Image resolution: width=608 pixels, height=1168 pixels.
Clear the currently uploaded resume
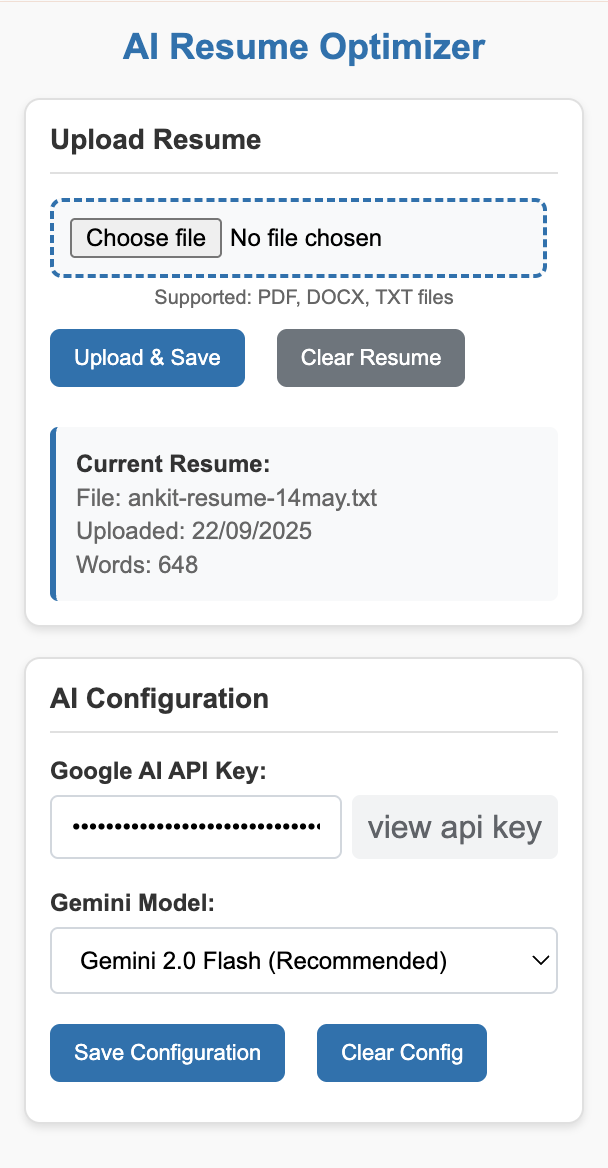370,358
